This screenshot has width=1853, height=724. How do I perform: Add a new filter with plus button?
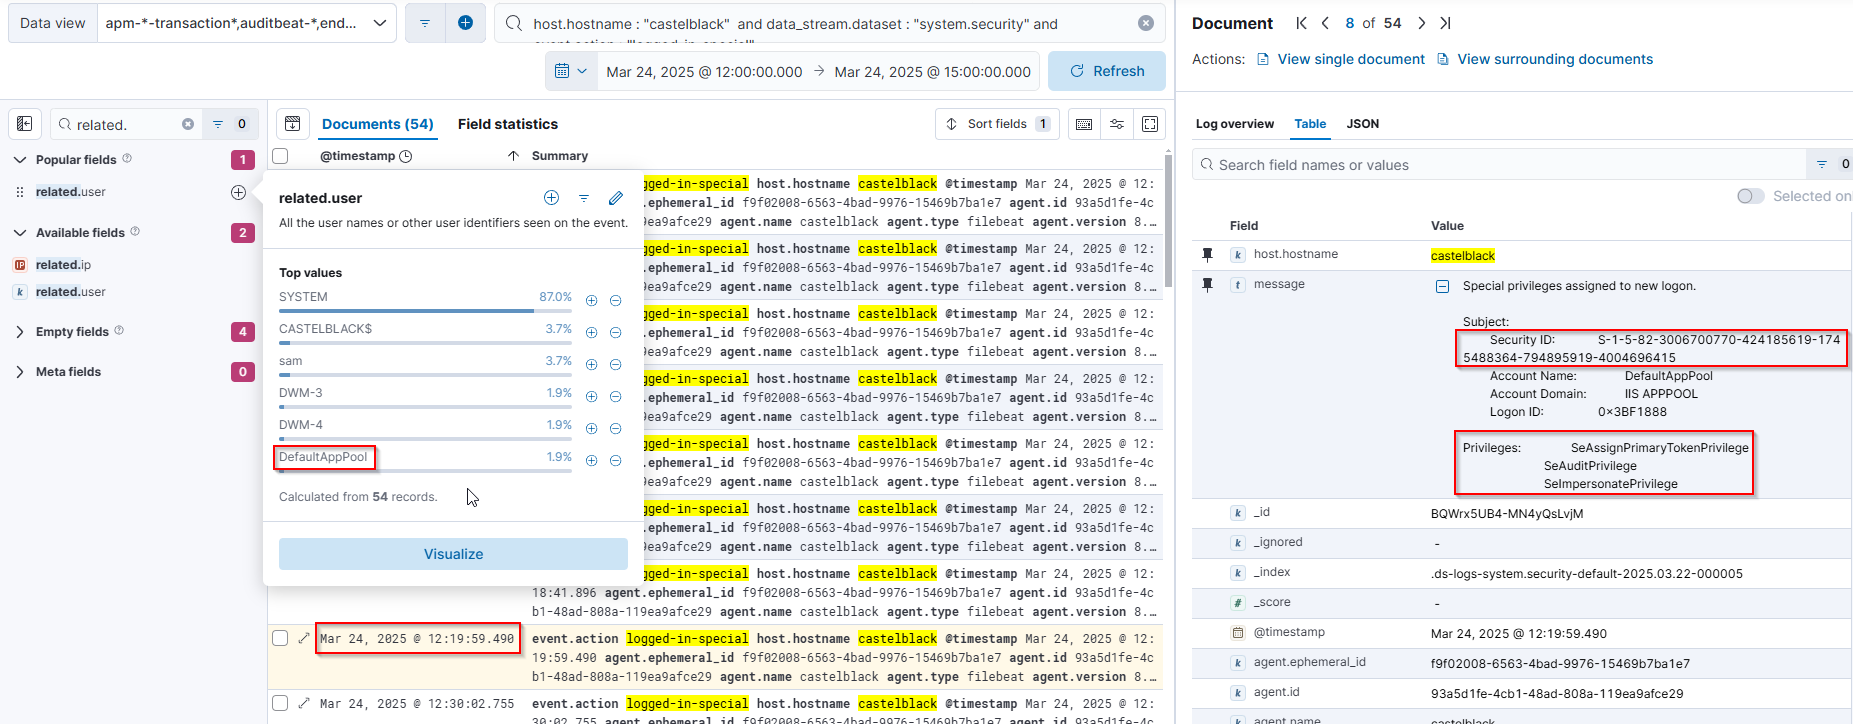[x=465, y=23]
